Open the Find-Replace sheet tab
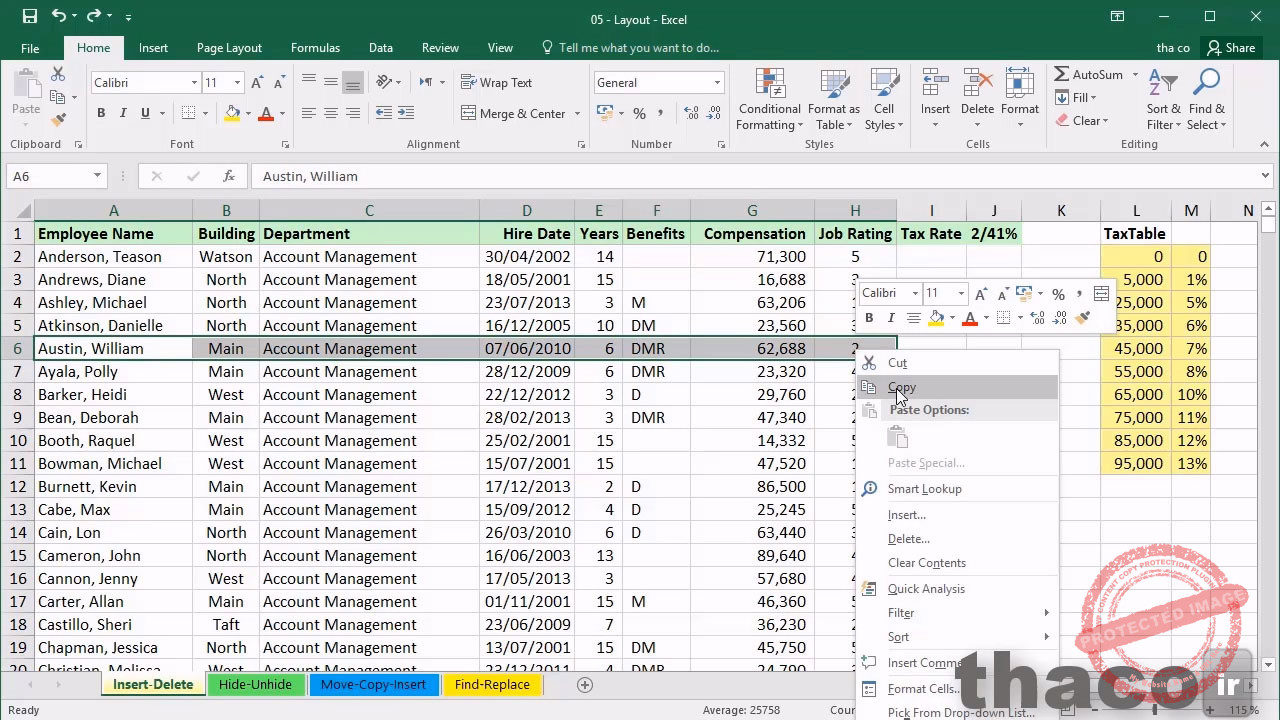The height and width of the screenshot is (720, 1280). 492,685
